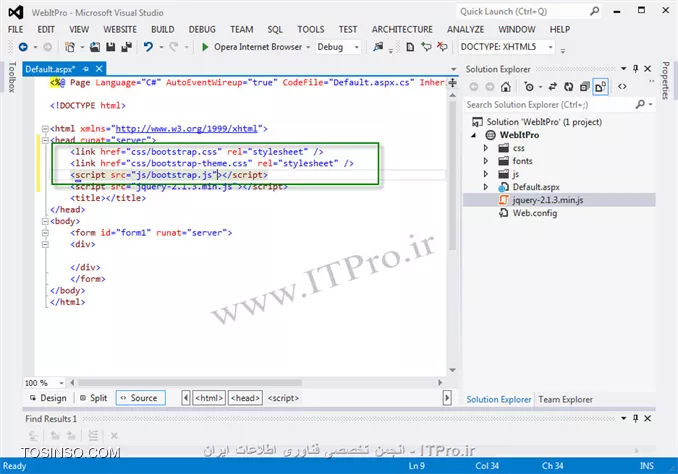Click the Home icon in Solution Explorer
This screenshot has width=678, height=474.
[505, 86]
